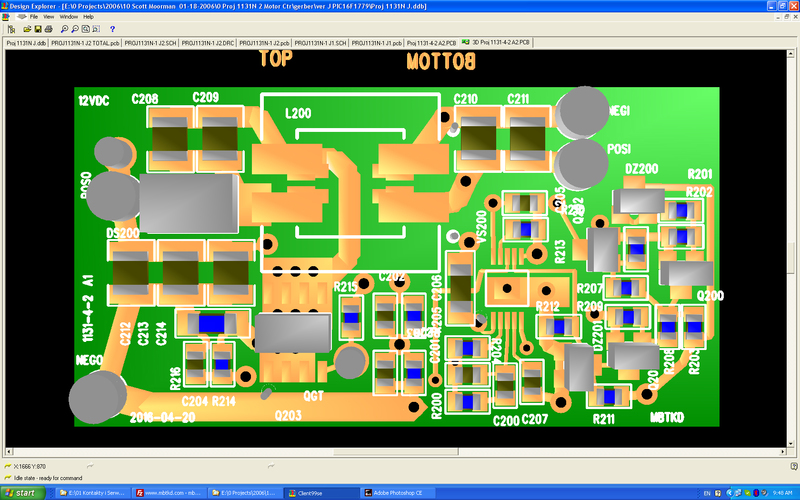Click the Zoom Out magnifier icon
800x500 pixels.
(74, 29)
